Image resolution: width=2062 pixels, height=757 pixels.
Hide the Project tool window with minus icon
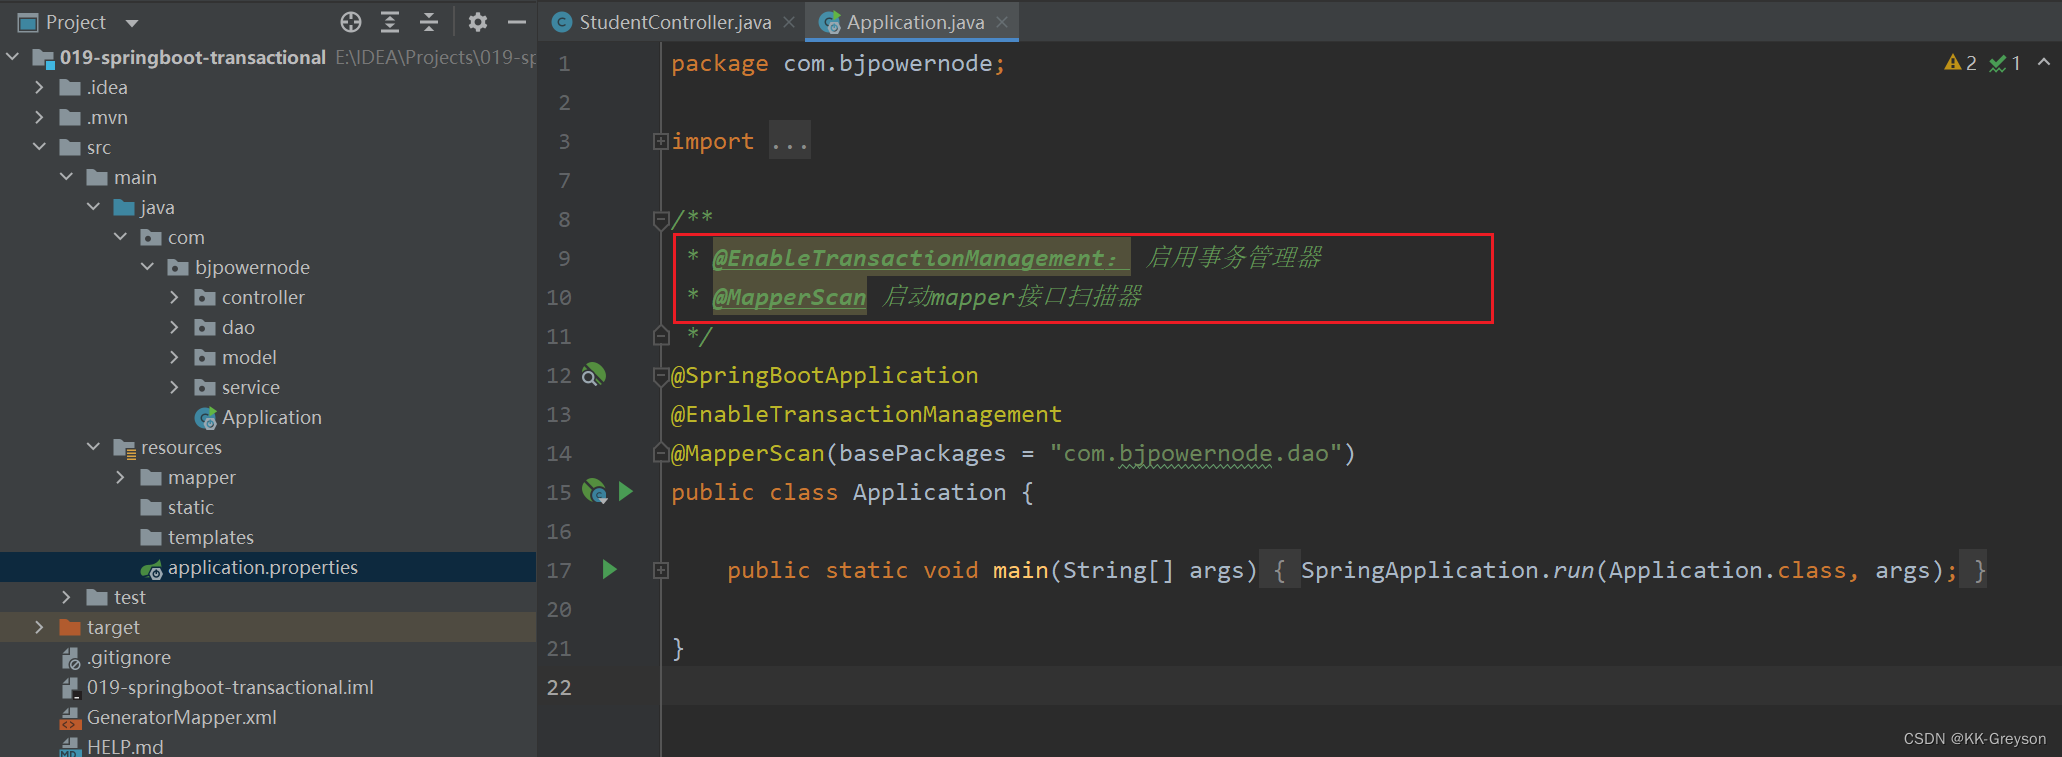[x=517, y=22]
